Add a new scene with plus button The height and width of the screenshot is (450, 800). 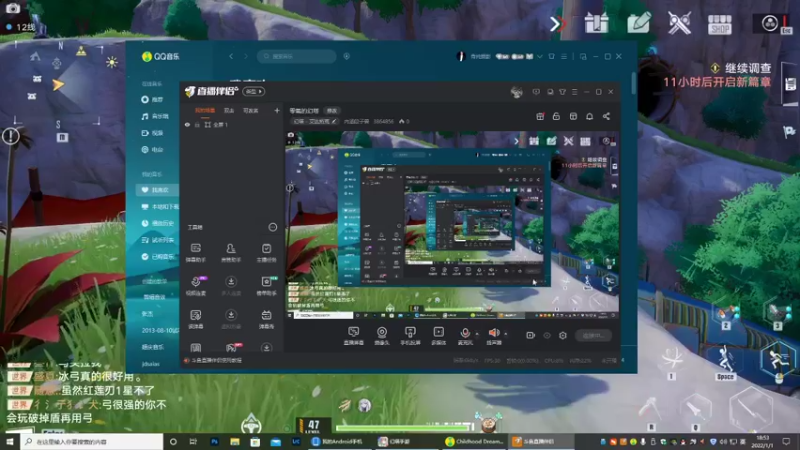277,110
